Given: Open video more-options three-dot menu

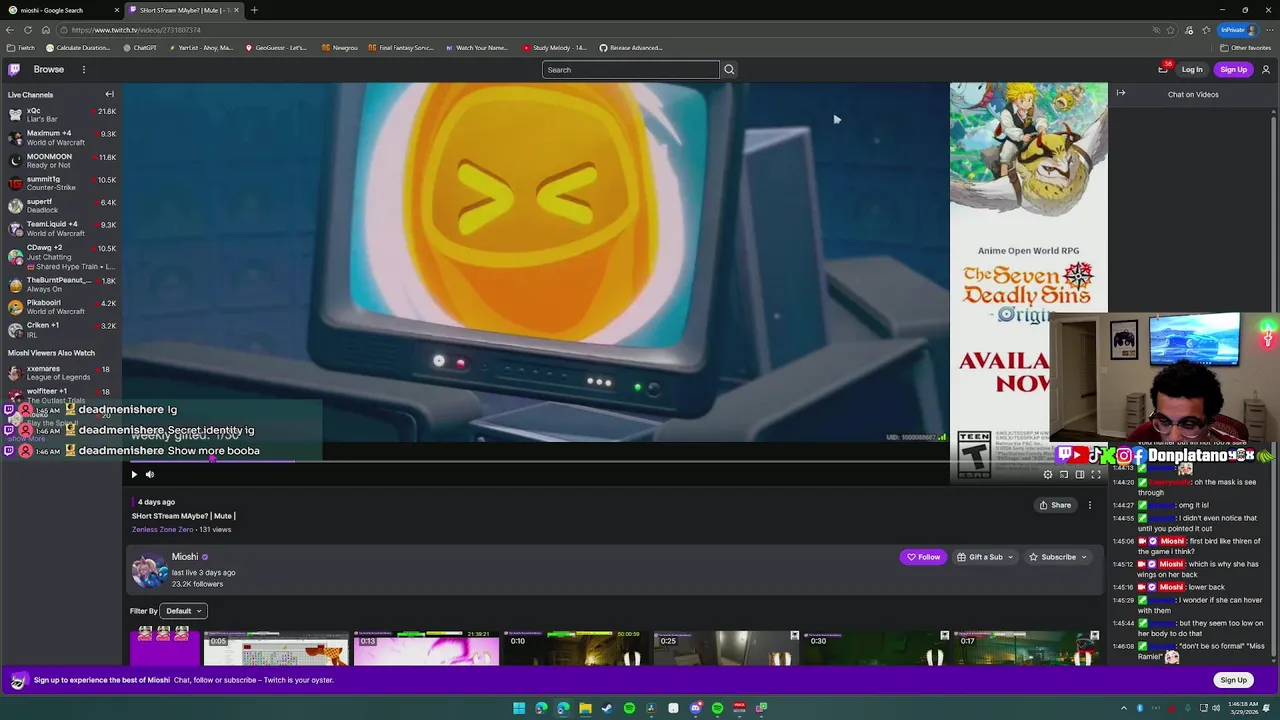Looking at the screenshot, I should (x=1090, y=505).
